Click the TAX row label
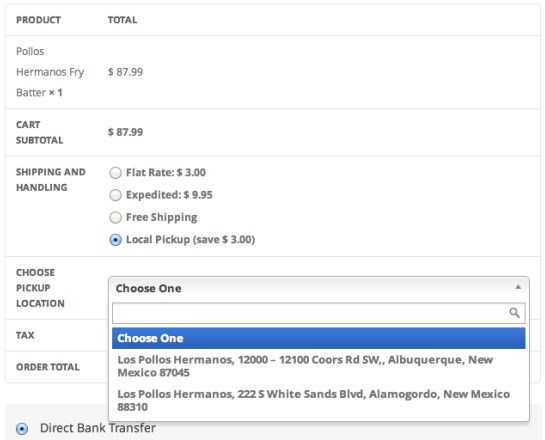The height and width of the screenshot is (440, 545). click(25, 335)
